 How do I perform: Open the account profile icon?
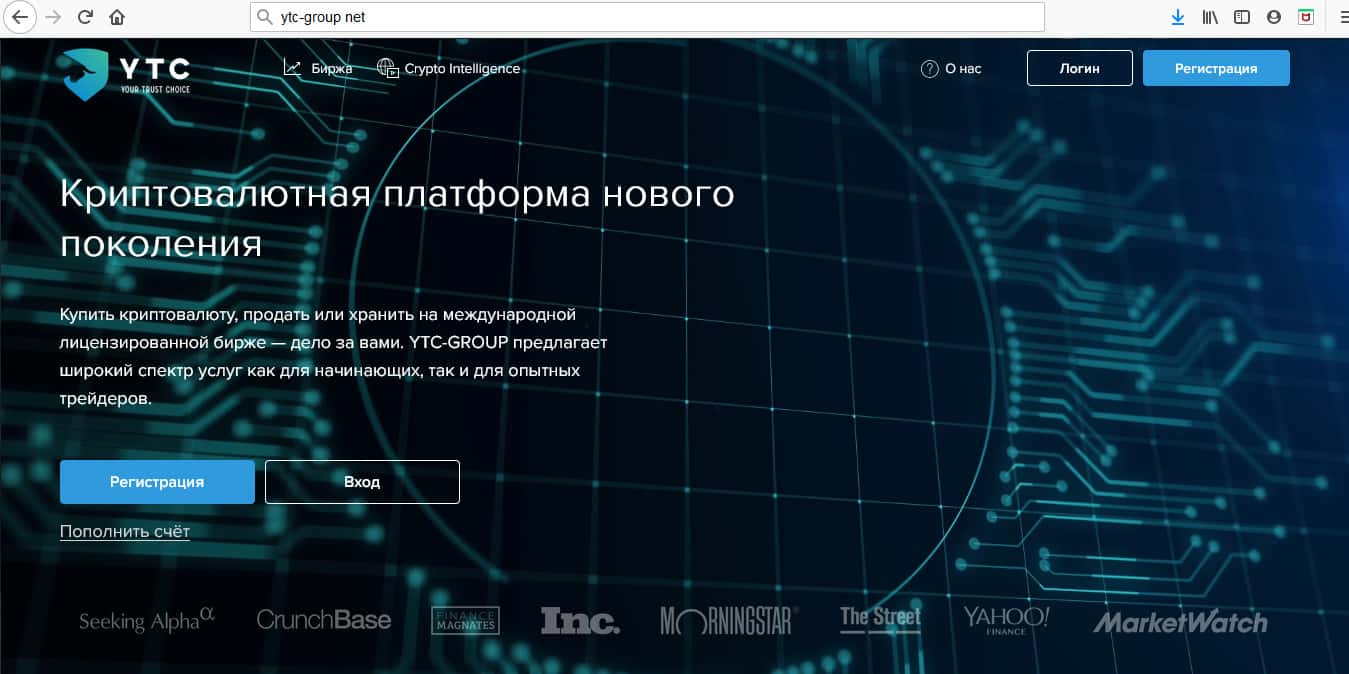pyautogui.click(x=1274, y=17)
